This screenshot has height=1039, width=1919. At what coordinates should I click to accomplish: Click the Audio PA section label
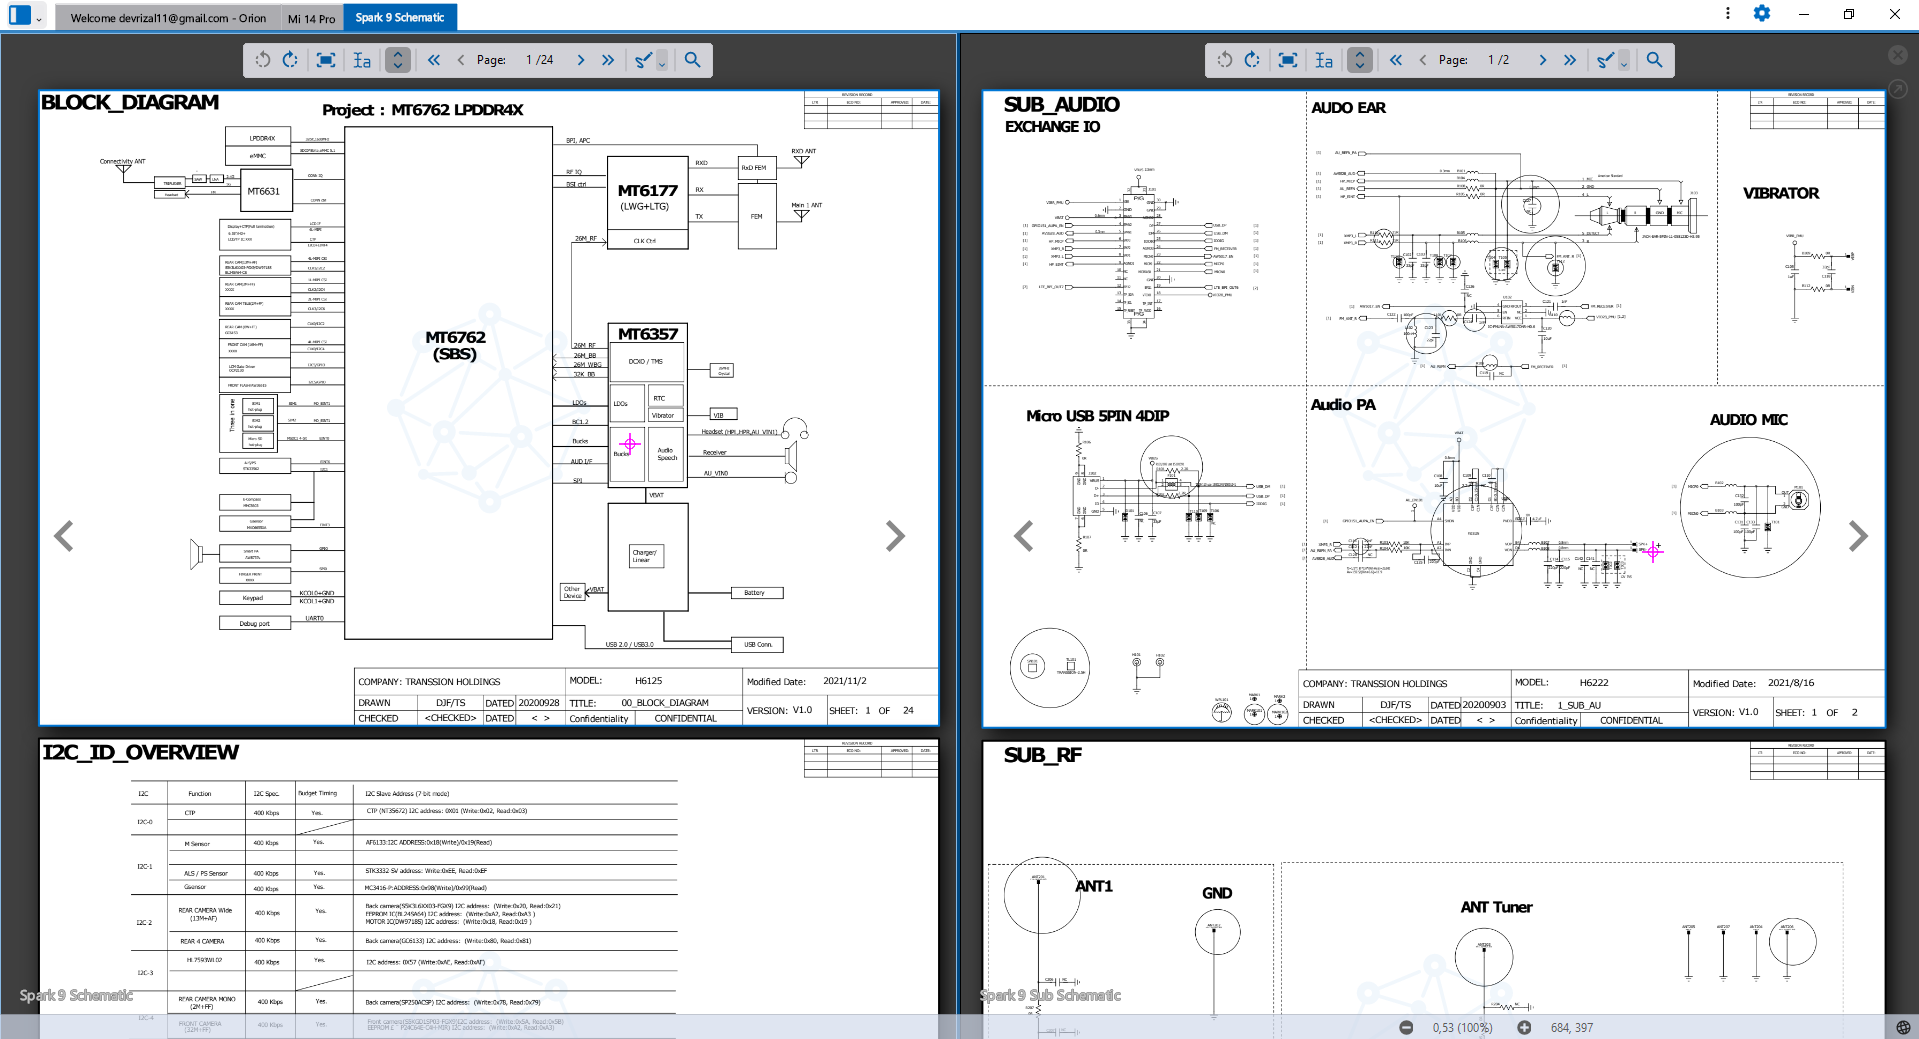point(1343,405)
